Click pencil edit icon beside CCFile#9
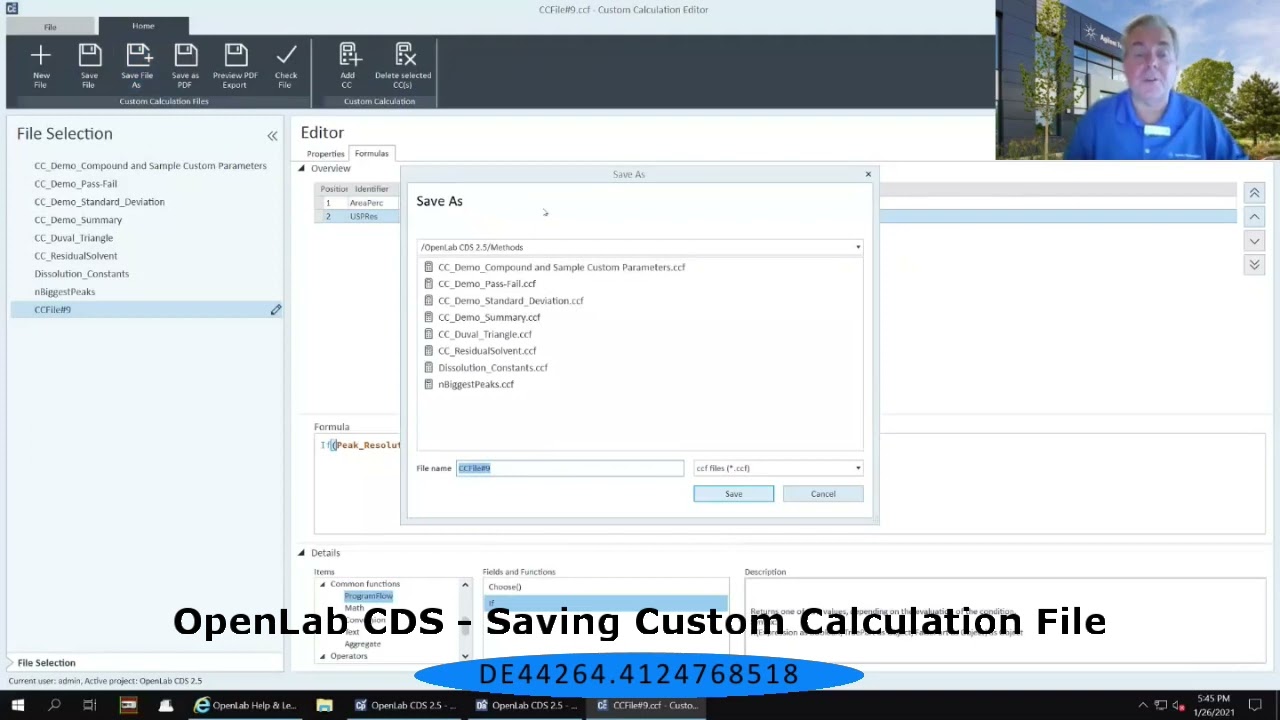 pyautogui.click(x=276, y=310)
